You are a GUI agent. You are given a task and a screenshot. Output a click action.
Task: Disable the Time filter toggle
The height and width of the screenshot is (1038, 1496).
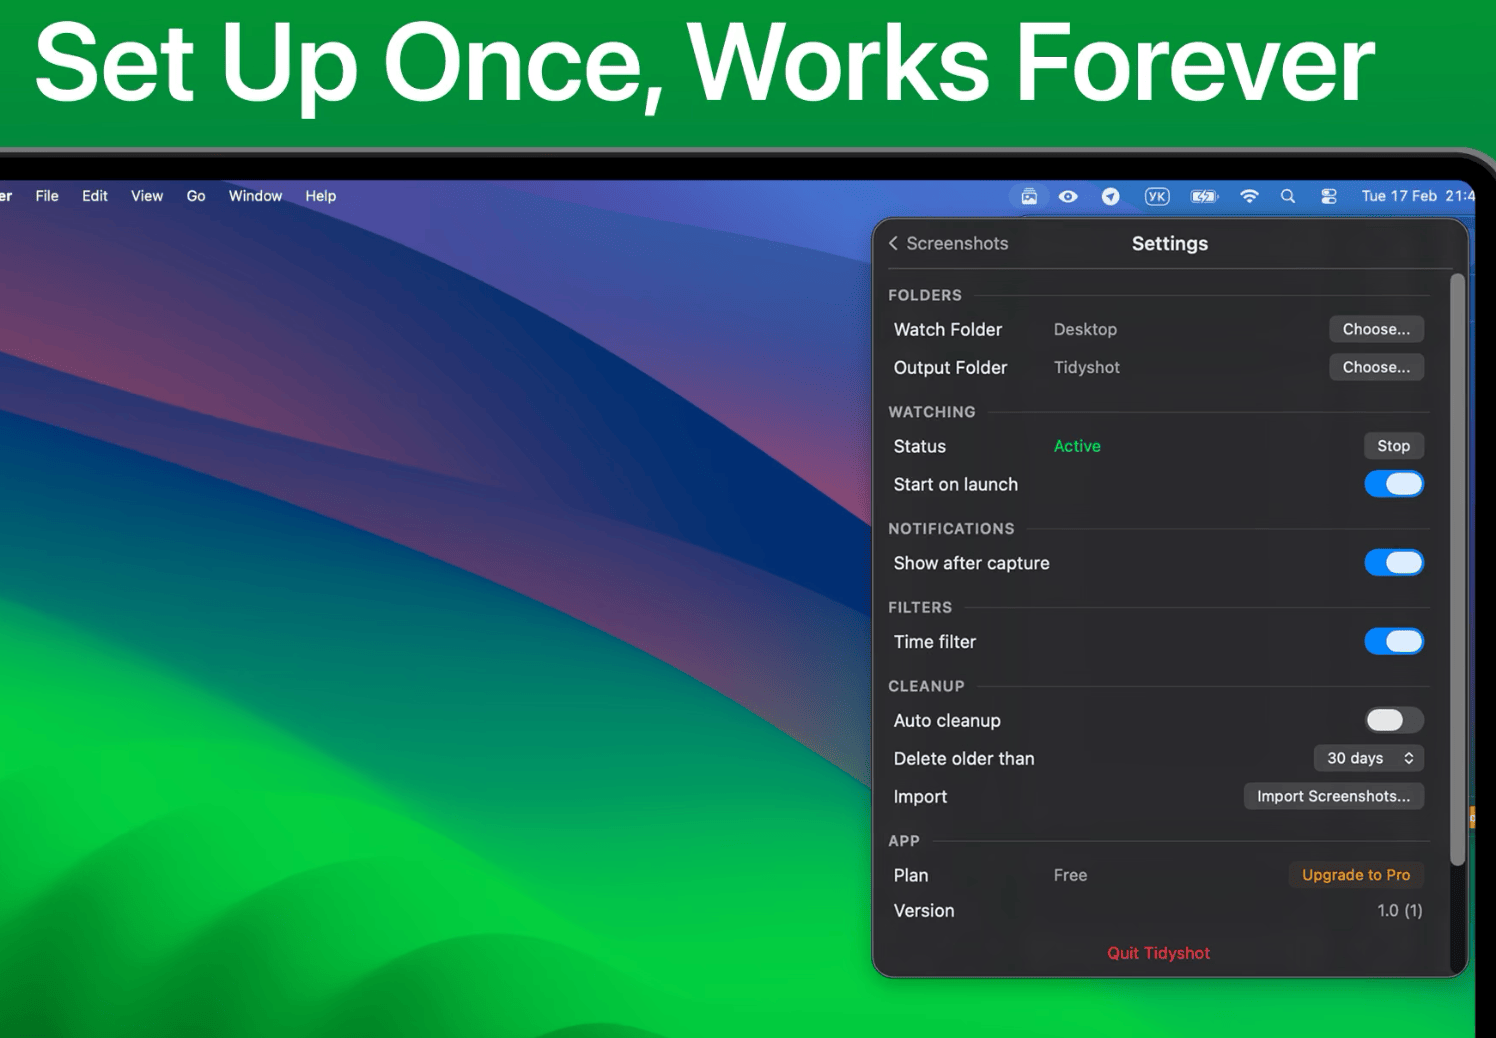1393,642
